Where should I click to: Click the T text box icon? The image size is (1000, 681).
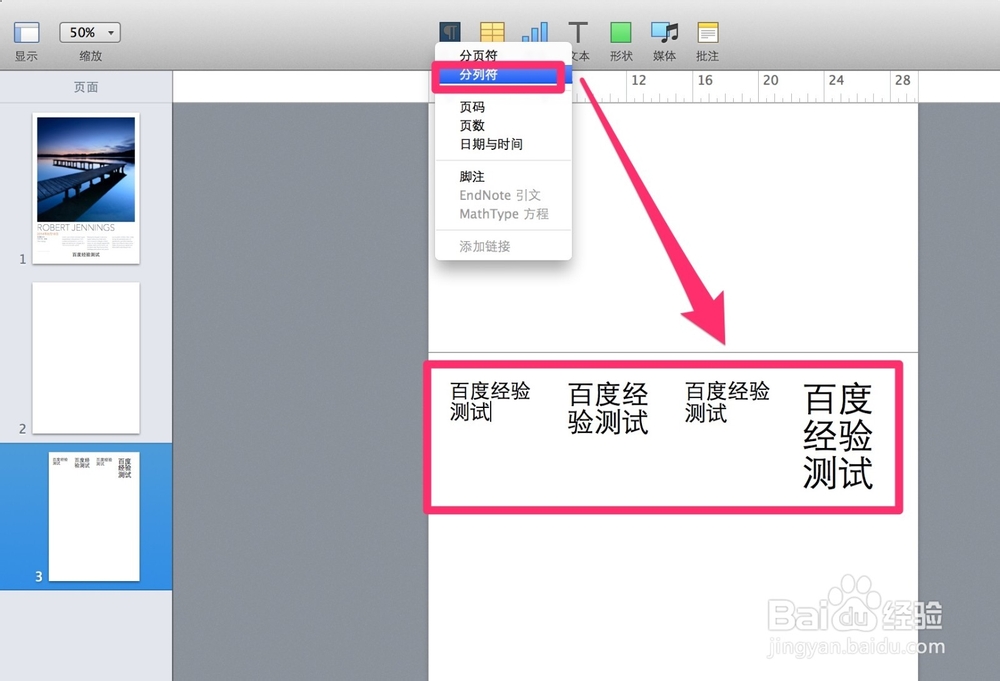click(578, 33)
